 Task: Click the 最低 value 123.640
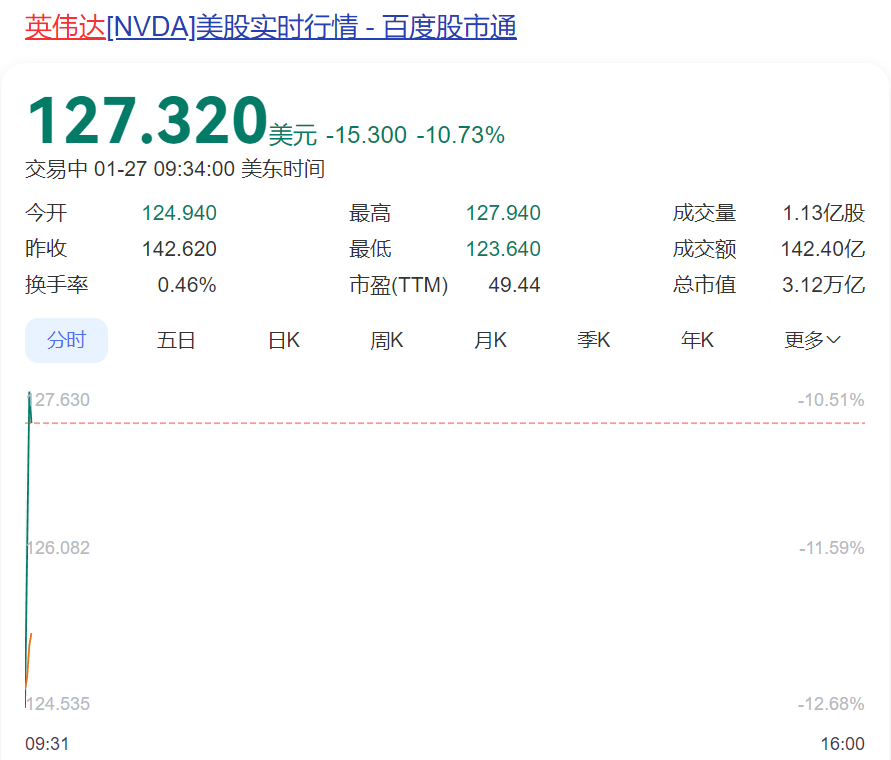point(503,249)
